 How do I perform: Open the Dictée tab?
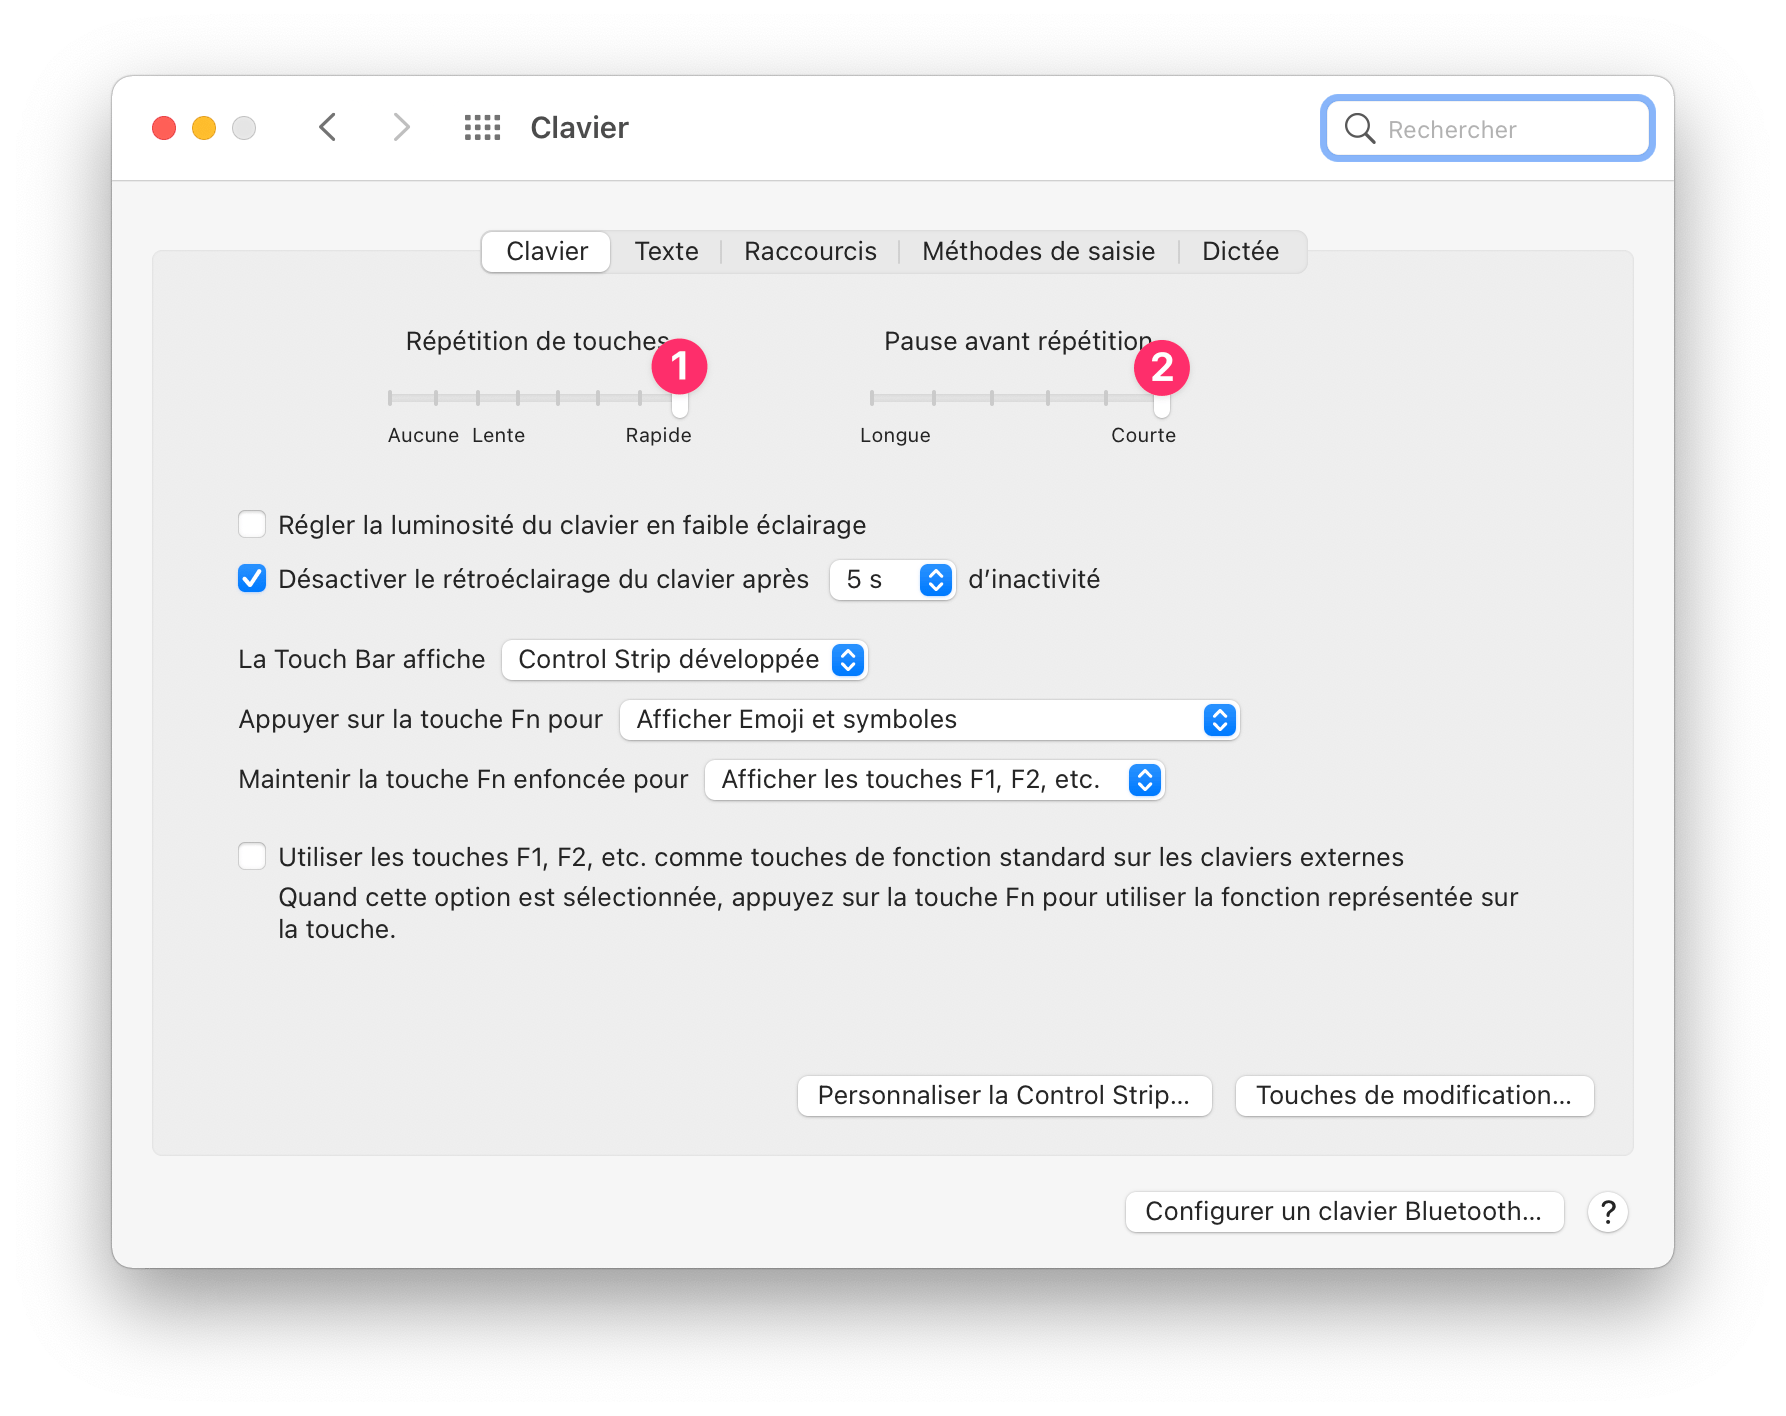click(x=1240, y=252)
